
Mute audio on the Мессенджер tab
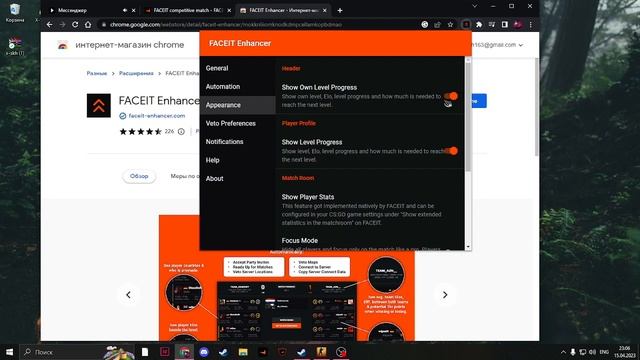pos(125,10)
